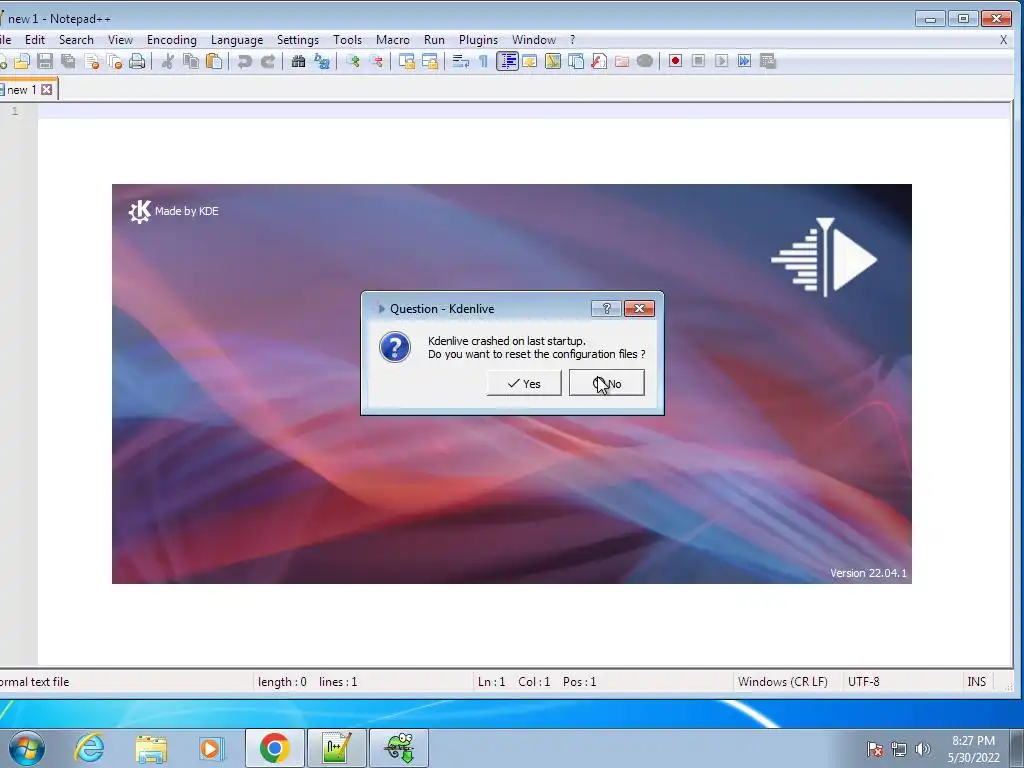This screenshot has height=768, width=1024.
Task: Click the Save toolbar icon
Action: (44, 61)
